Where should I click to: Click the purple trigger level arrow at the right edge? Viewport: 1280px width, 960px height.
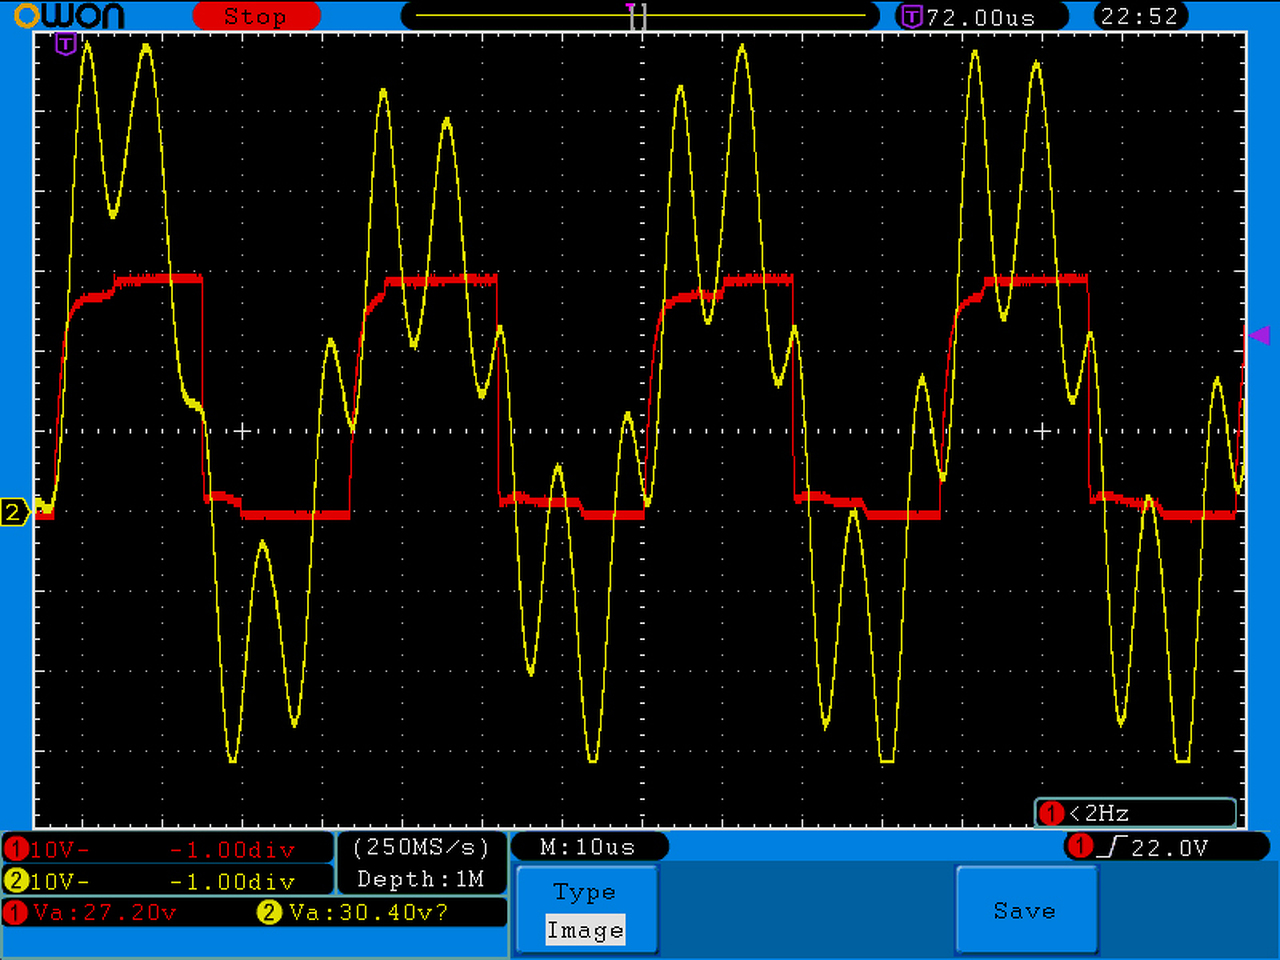coord(1259,335)
